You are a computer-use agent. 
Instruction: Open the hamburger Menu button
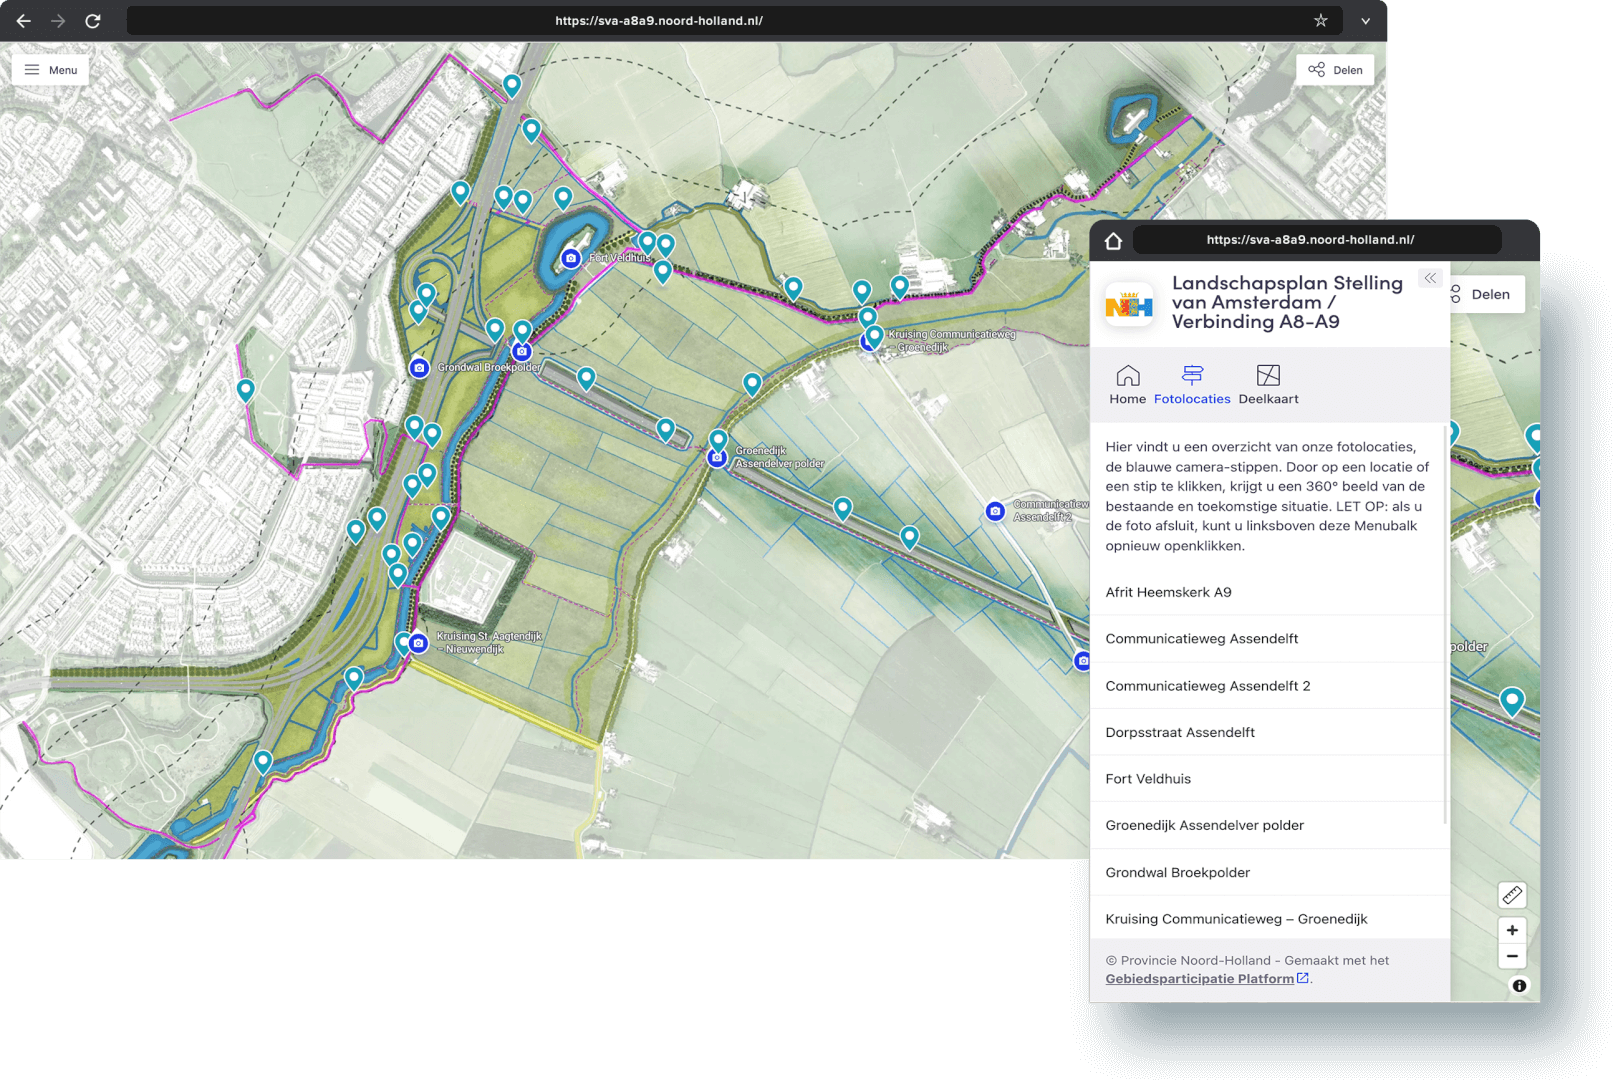51,70
